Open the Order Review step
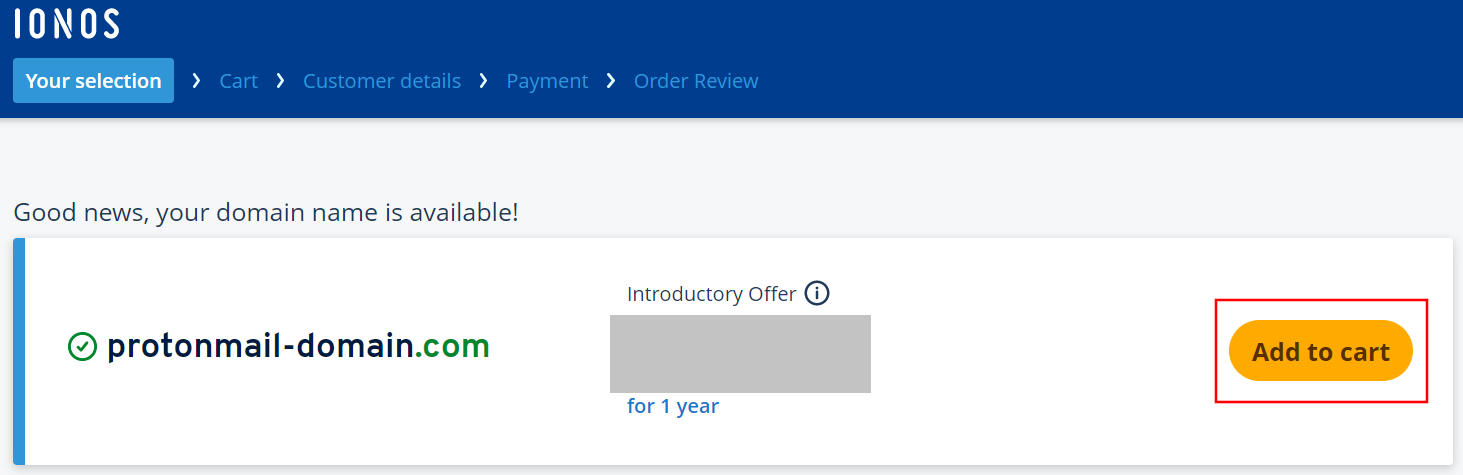Viewport: 1463px width, 475px height. [x=696, y=81]
